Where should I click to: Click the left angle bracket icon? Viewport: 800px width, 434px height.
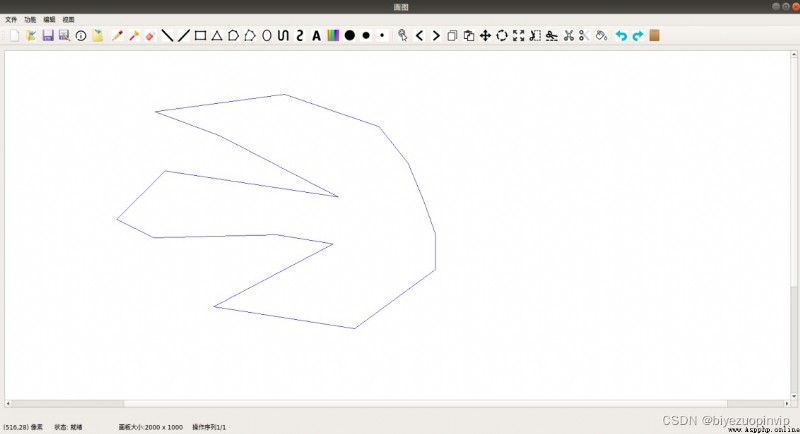[x=419, y=36]
